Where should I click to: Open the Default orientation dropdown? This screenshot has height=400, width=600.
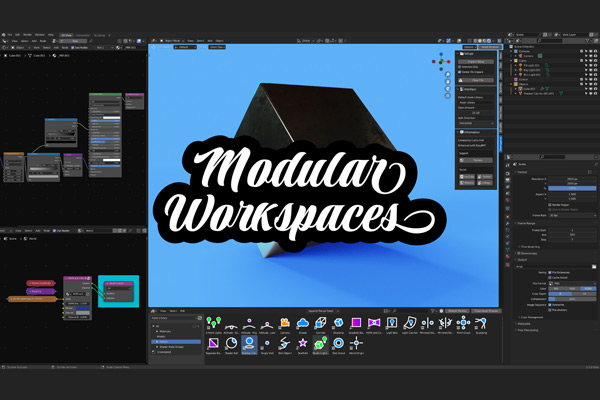tap(185, 47)
